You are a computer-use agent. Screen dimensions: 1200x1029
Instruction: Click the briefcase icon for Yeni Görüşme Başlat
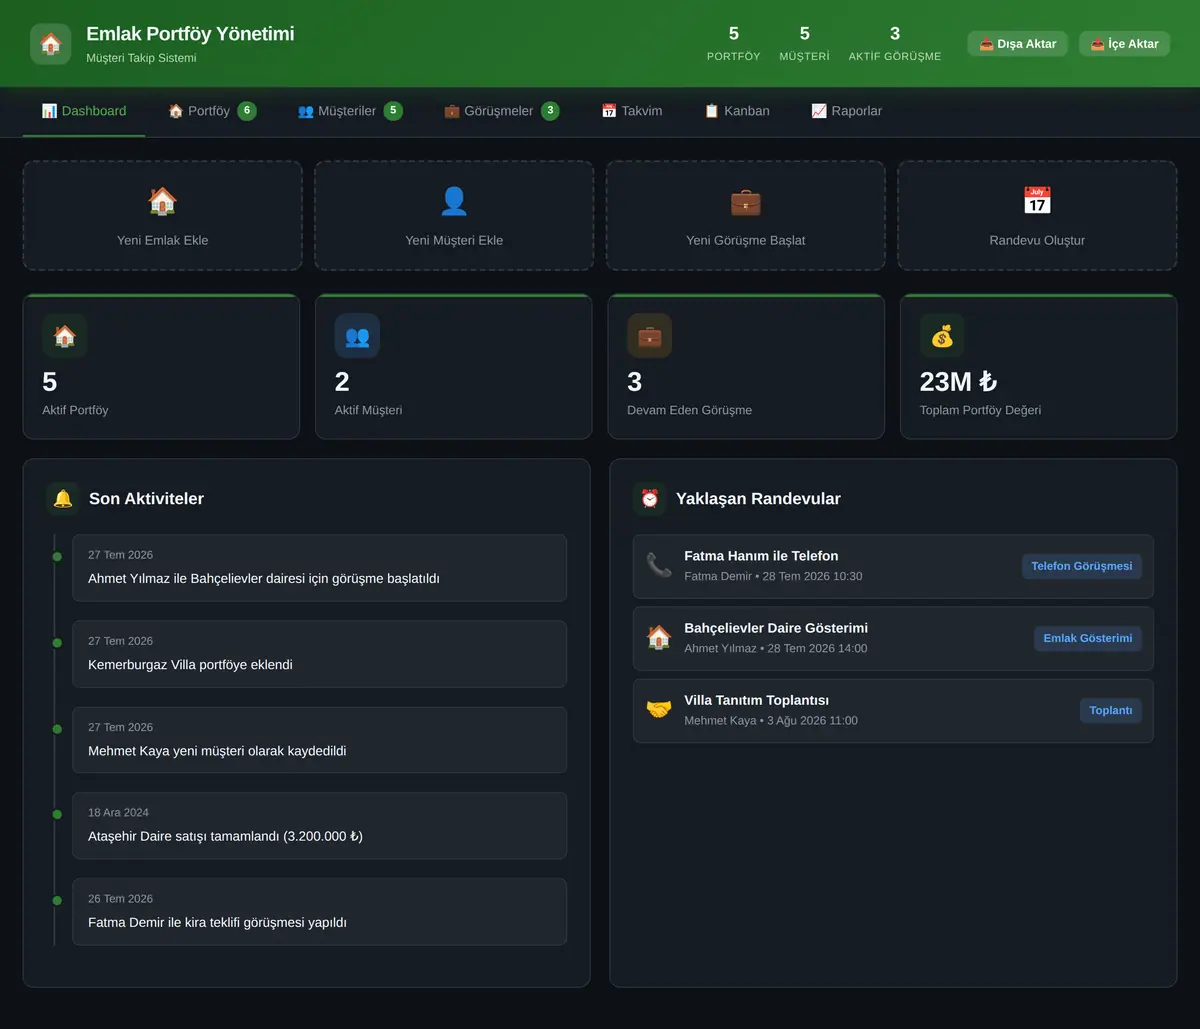tap(745, 201)
